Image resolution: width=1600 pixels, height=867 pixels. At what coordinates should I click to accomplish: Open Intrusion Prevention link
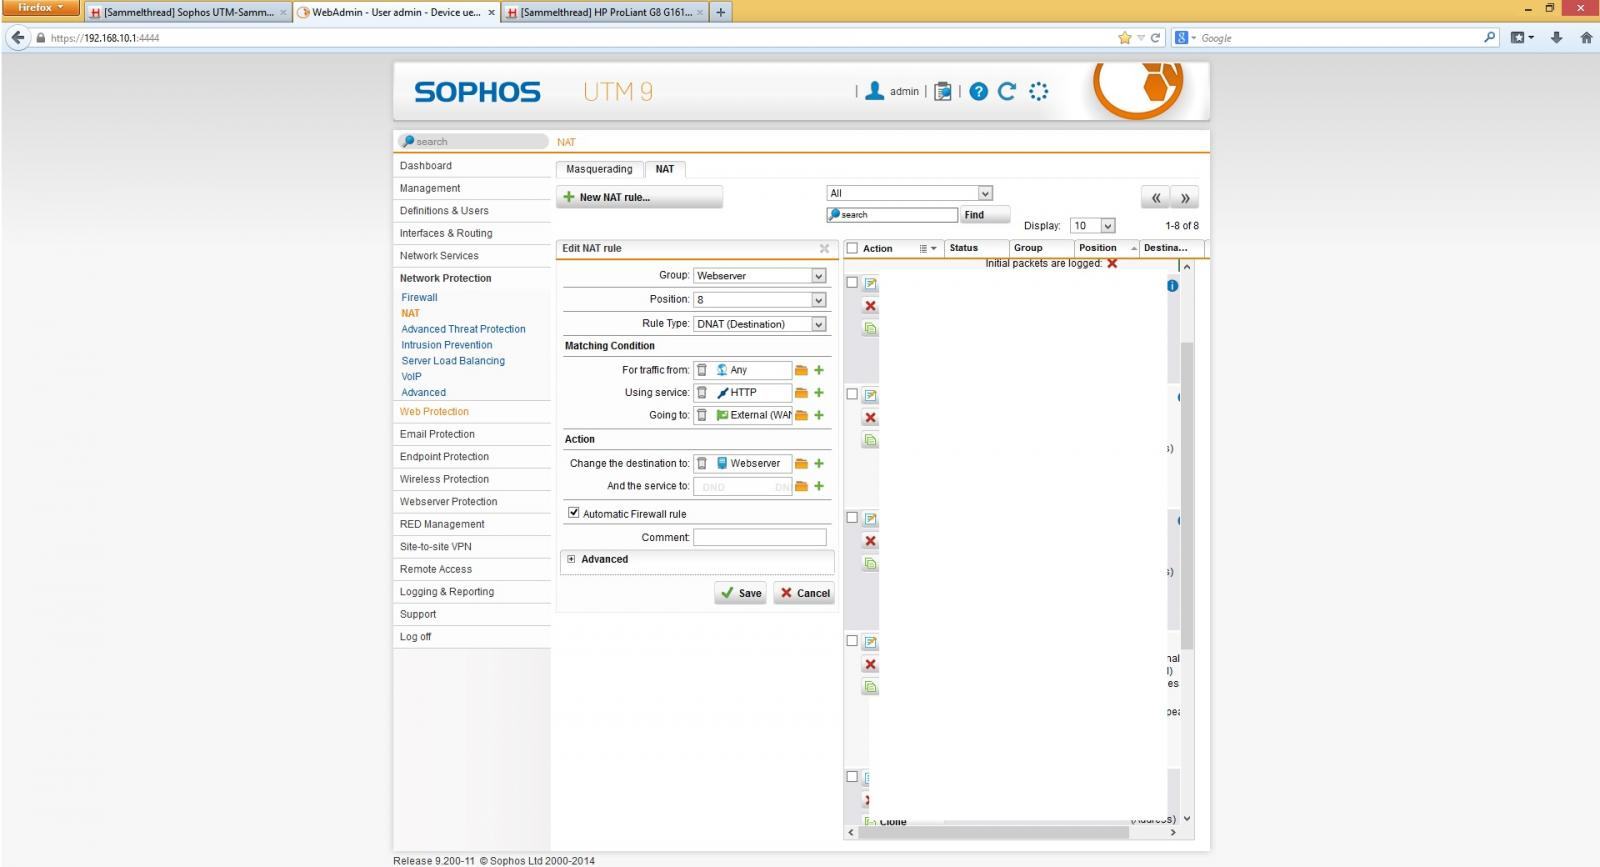coord(447,345)
